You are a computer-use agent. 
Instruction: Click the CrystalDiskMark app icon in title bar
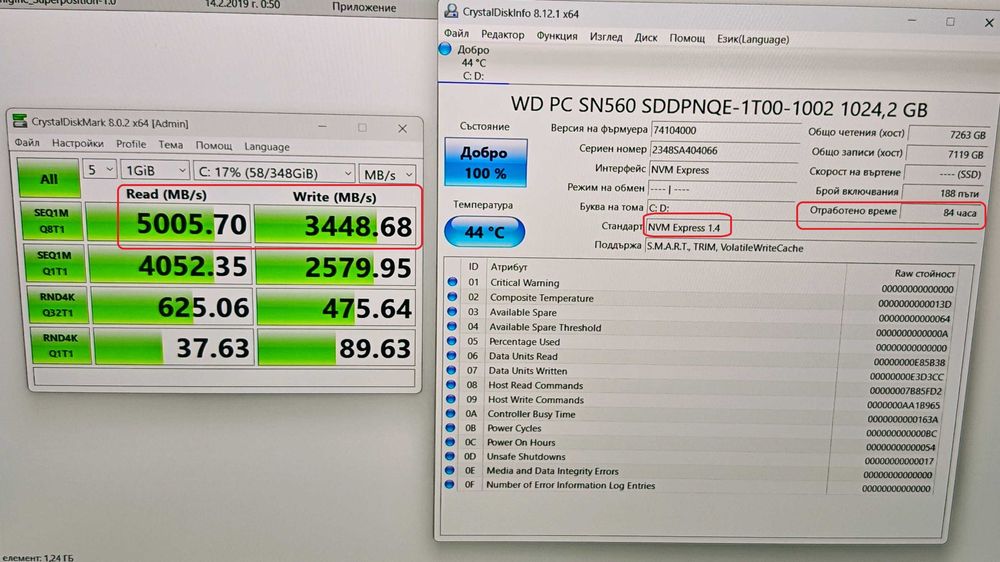tap(20, 121)
